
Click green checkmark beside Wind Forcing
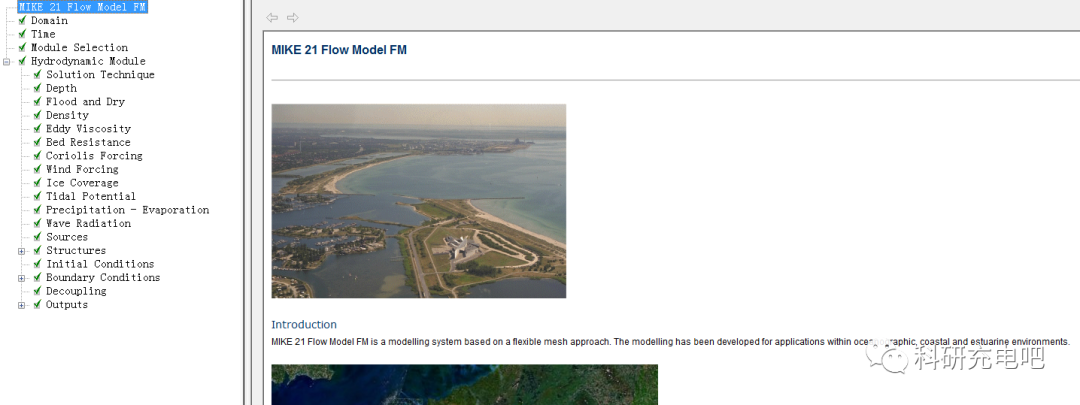coord(37,169)
